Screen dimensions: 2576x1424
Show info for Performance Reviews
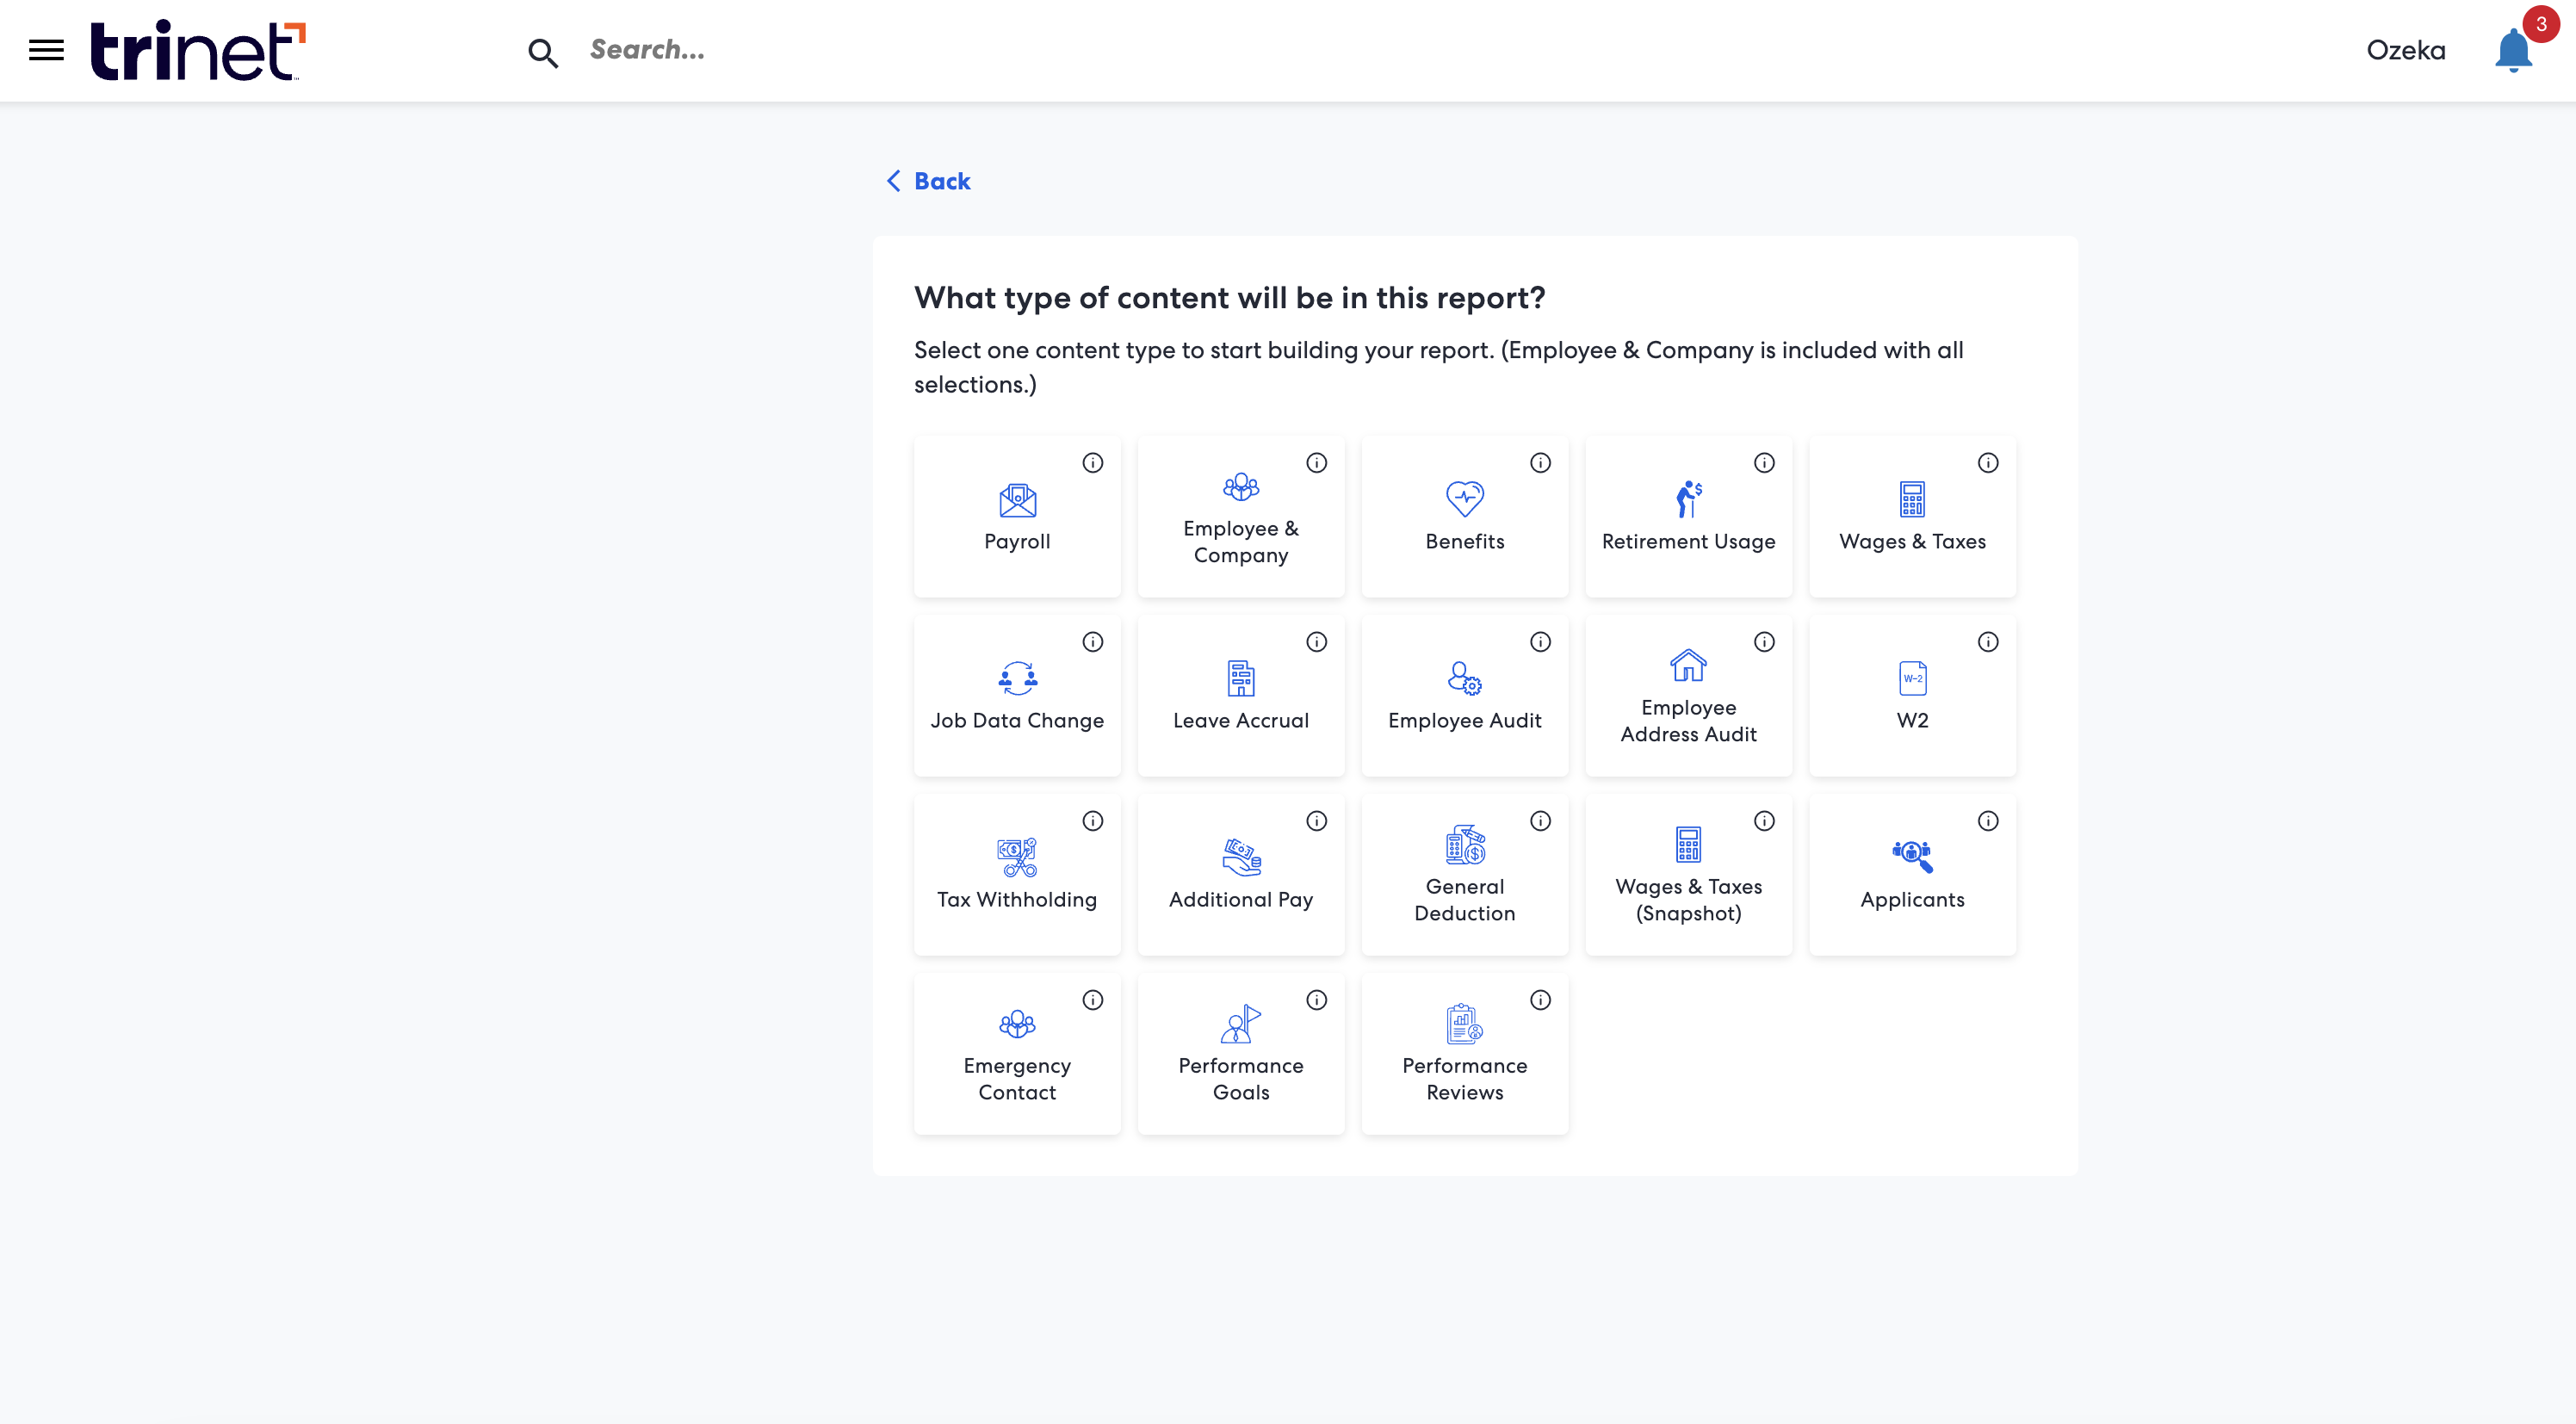tap(1541, 1000)
